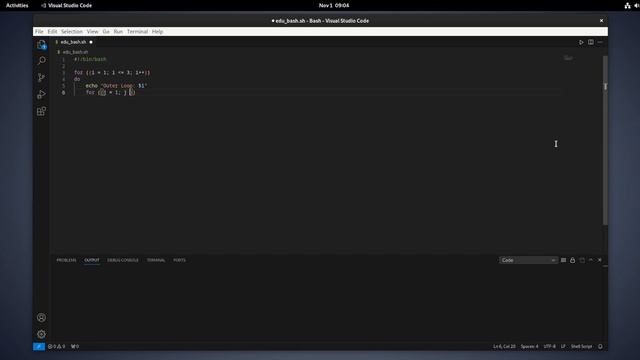Image resolution: width=640 pixels, height=360 pixels.
Task: Open the Source Control view
Action: [x=41, y=78]
